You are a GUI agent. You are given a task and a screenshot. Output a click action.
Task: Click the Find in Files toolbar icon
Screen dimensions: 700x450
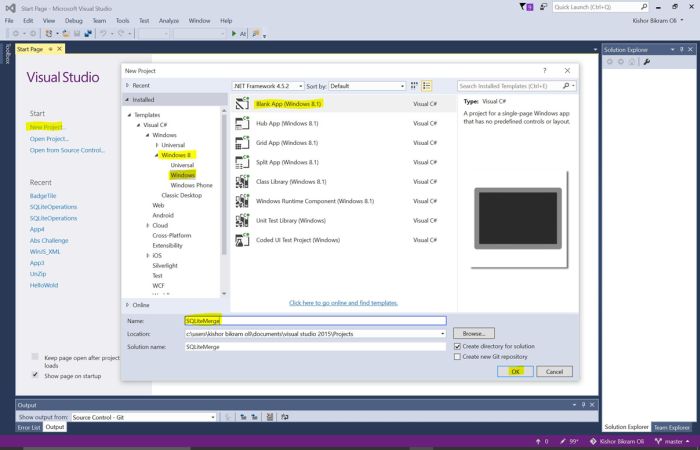[256, 33]
